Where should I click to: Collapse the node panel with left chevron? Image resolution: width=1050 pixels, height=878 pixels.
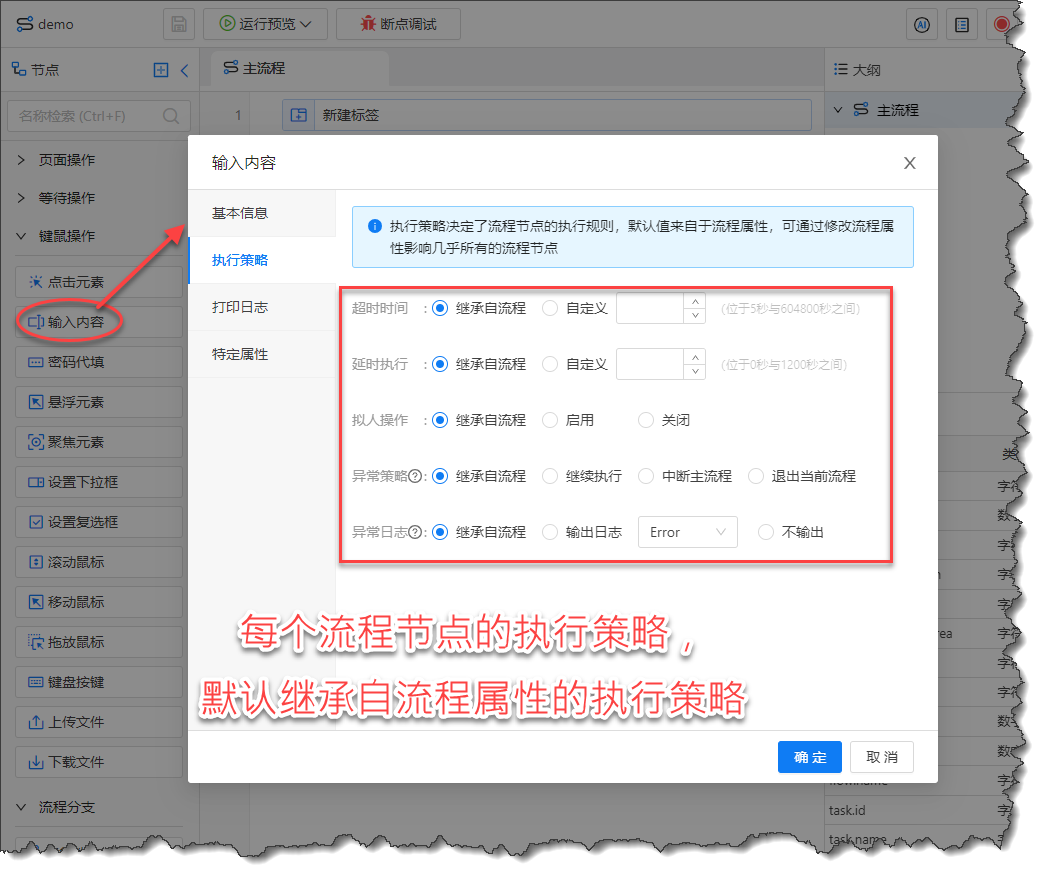pos(184,70)
